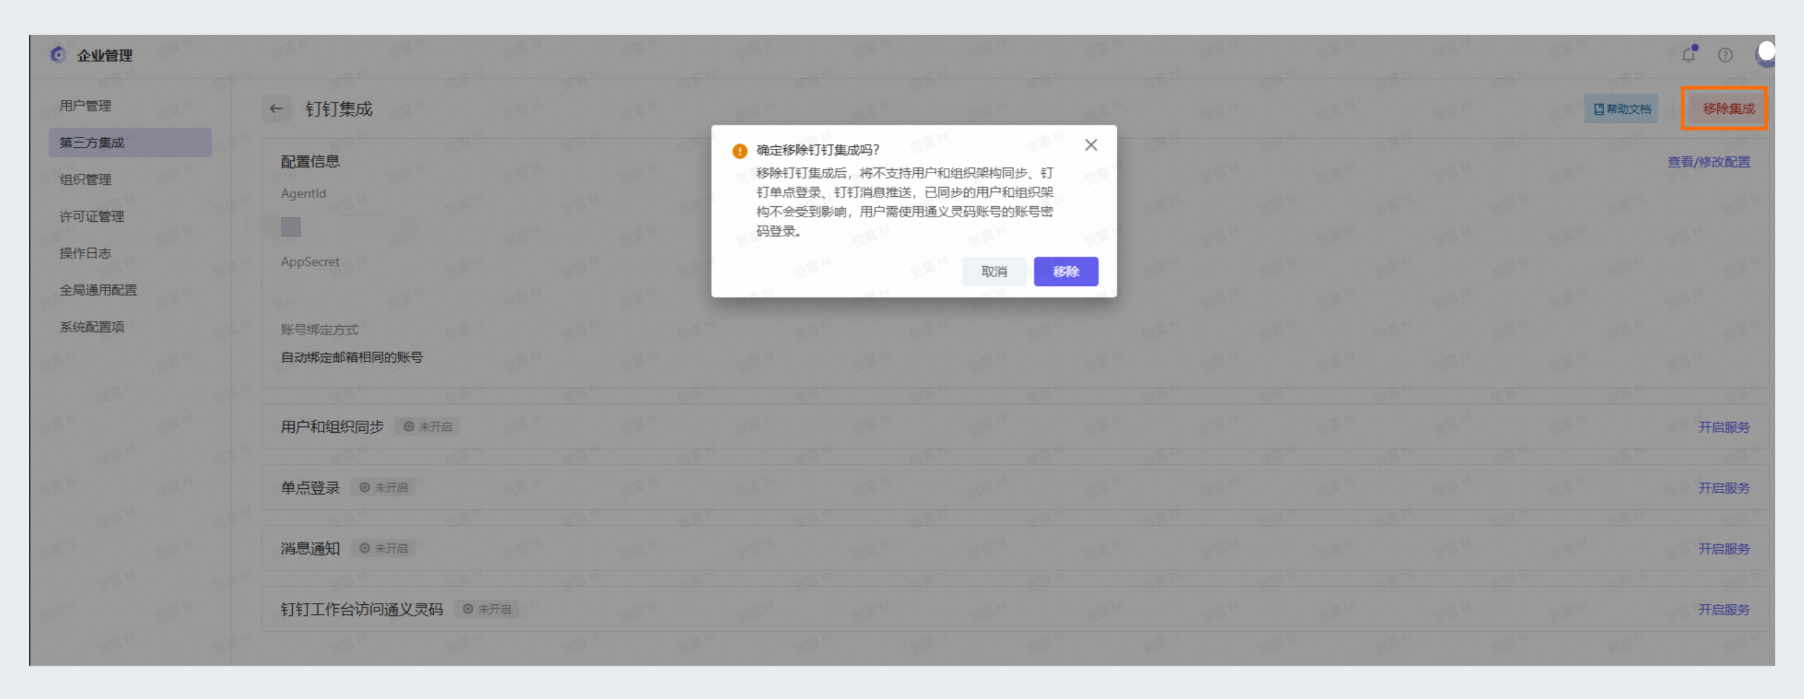
Task: Click 查看/修改配置 link
Action: [x=1708, y=162]
